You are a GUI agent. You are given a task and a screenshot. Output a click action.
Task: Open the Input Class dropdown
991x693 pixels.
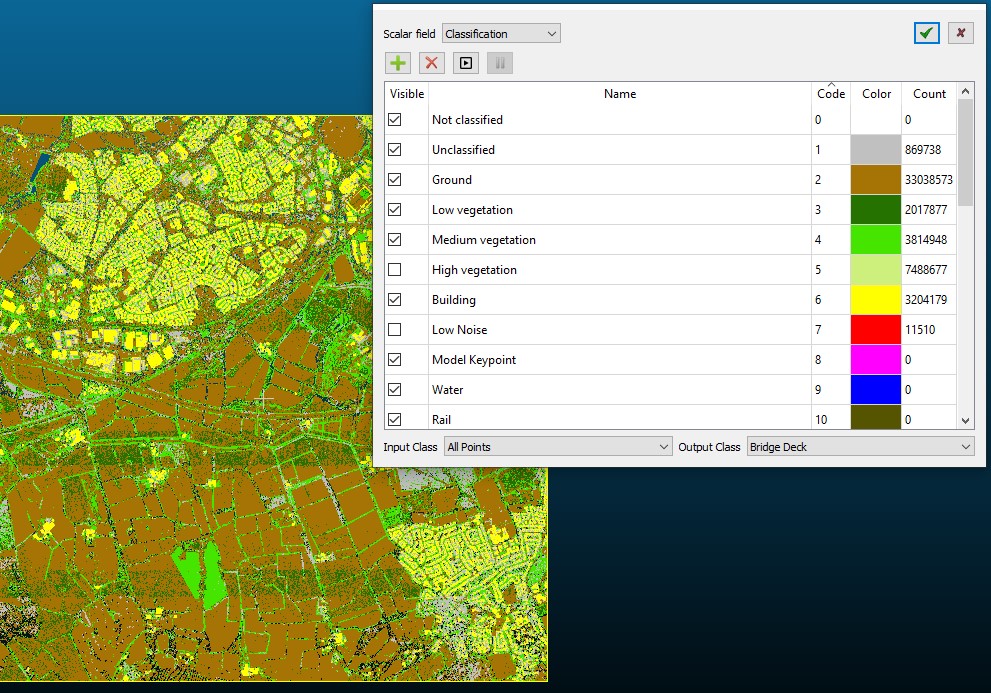pos(558,447)
